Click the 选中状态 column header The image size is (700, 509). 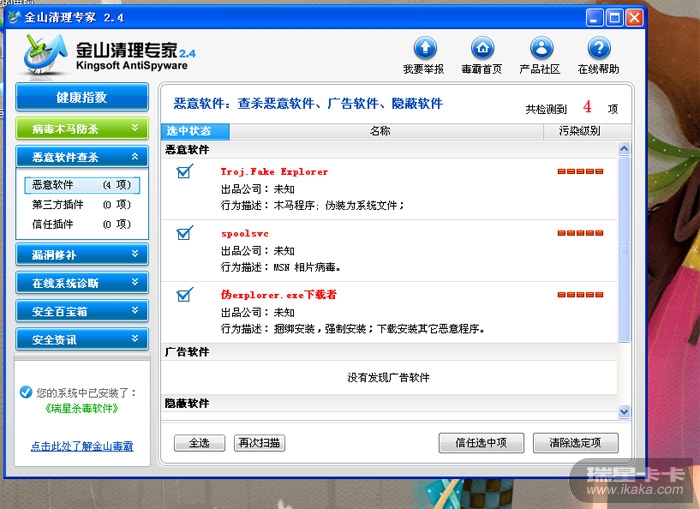click(195, 131)
